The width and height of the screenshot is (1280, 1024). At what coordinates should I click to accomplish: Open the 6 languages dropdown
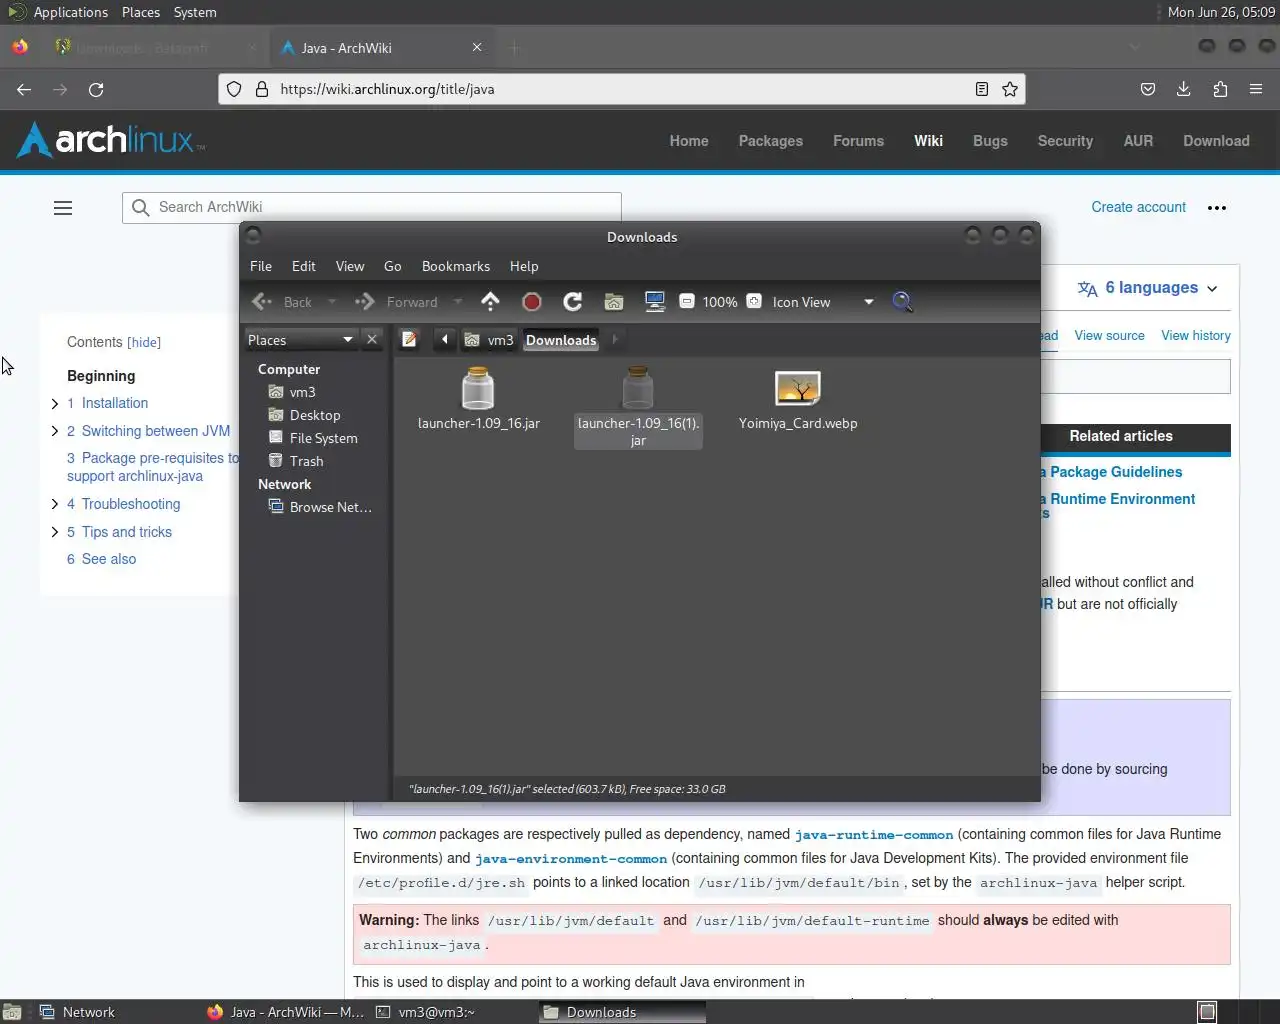(x=1148, y=288)
